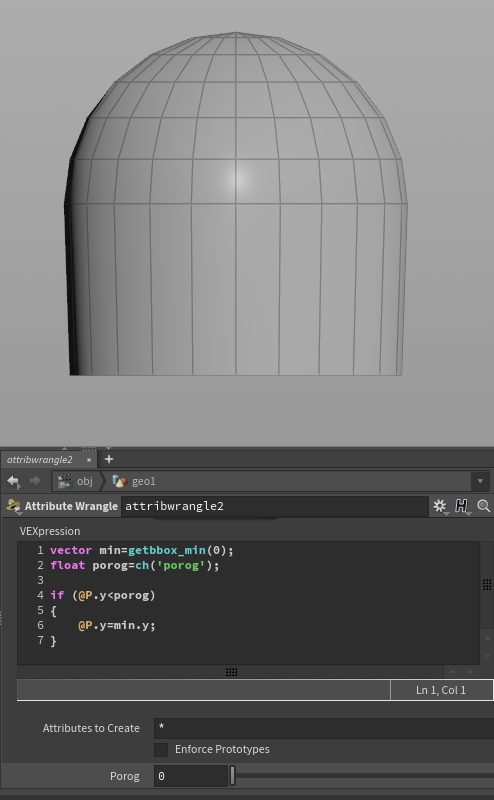Open the gear settings menu icon
The image size is (494, 800).
pos(440,506)
